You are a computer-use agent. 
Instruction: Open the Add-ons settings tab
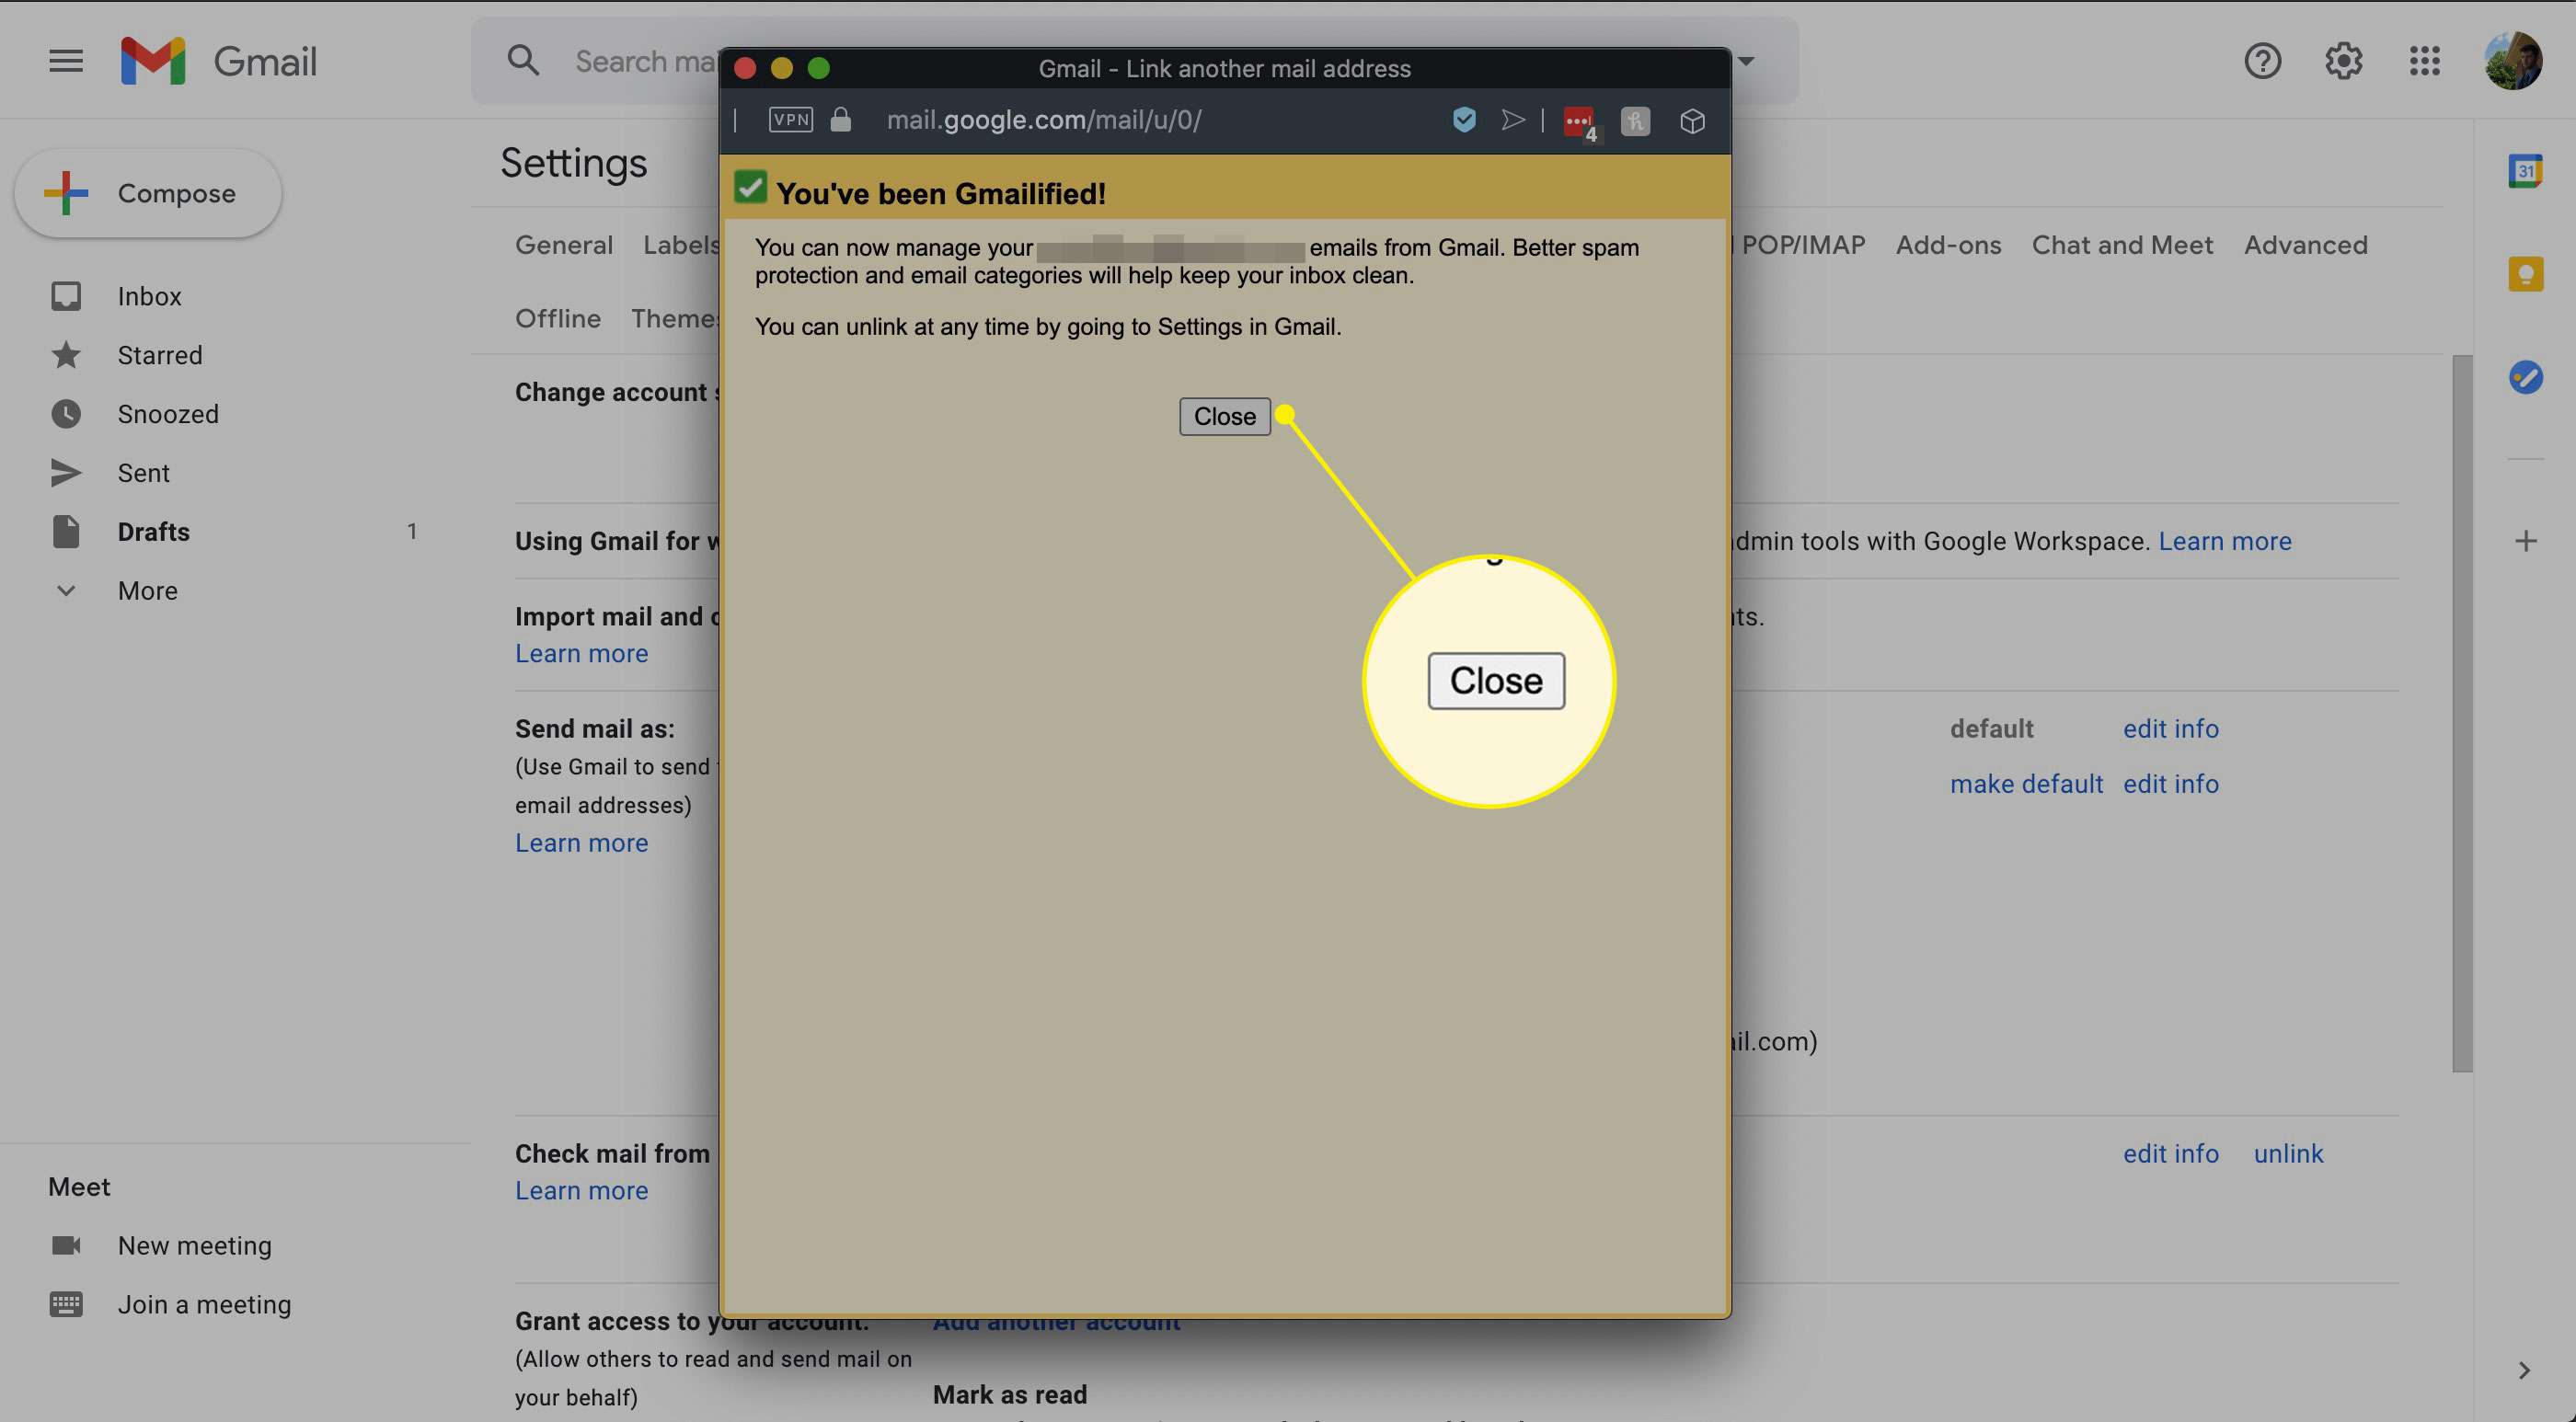[x=1948, y=245]
